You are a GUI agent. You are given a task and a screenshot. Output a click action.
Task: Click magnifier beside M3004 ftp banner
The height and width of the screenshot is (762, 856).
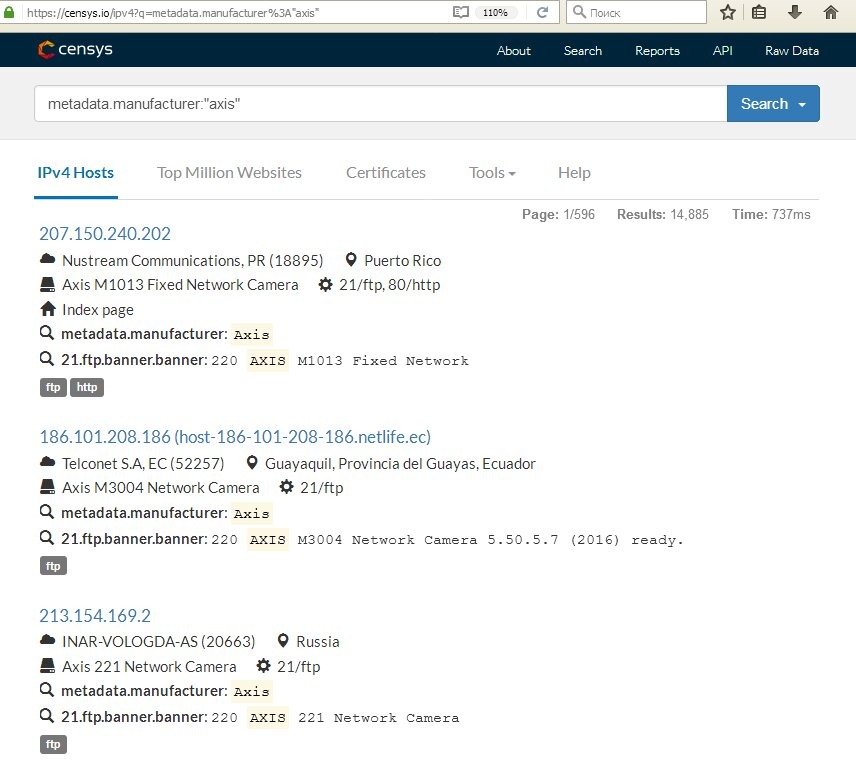point(47,538)
